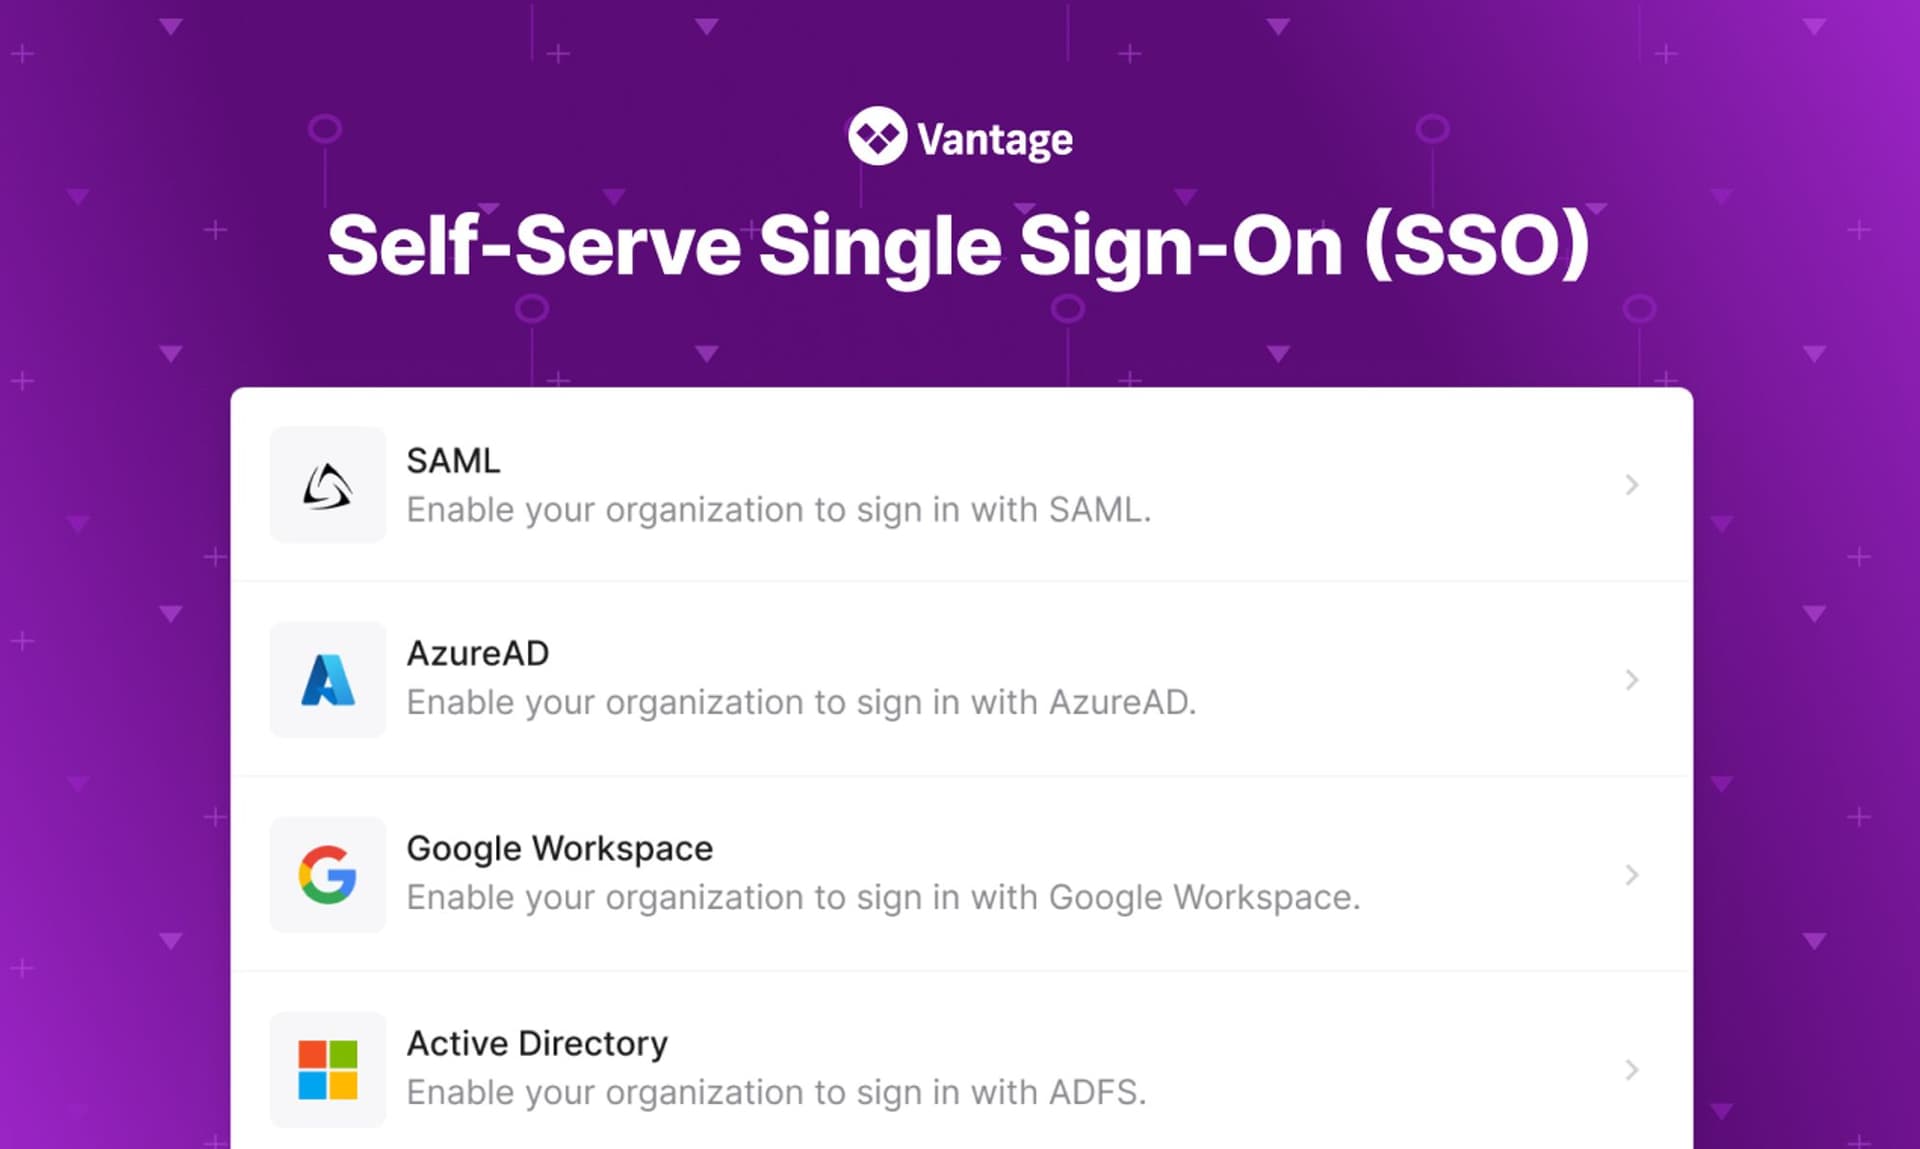Open the SAML sign-in option
This screenshot has width=1920, height=1149.
click(900, 484)
